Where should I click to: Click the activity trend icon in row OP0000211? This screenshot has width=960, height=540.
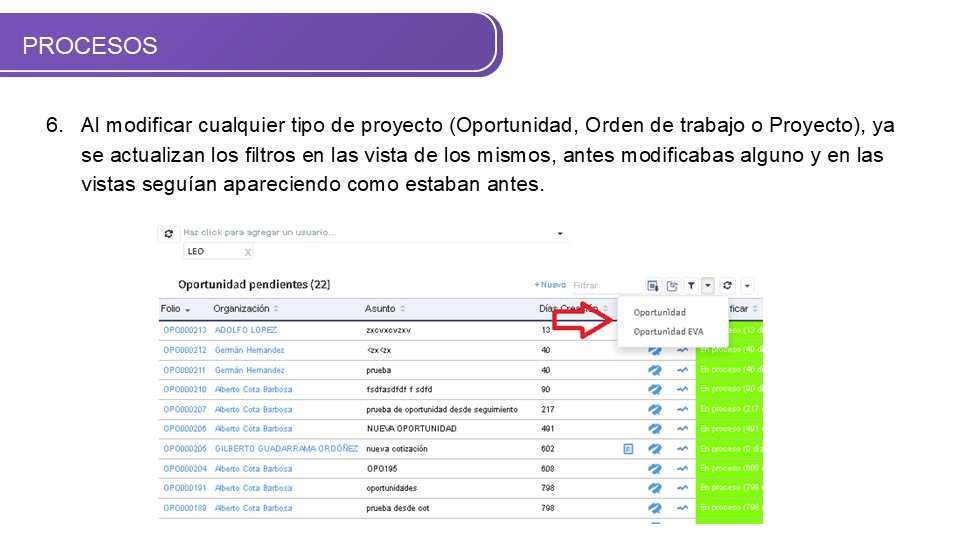click(x=682, y=370)
